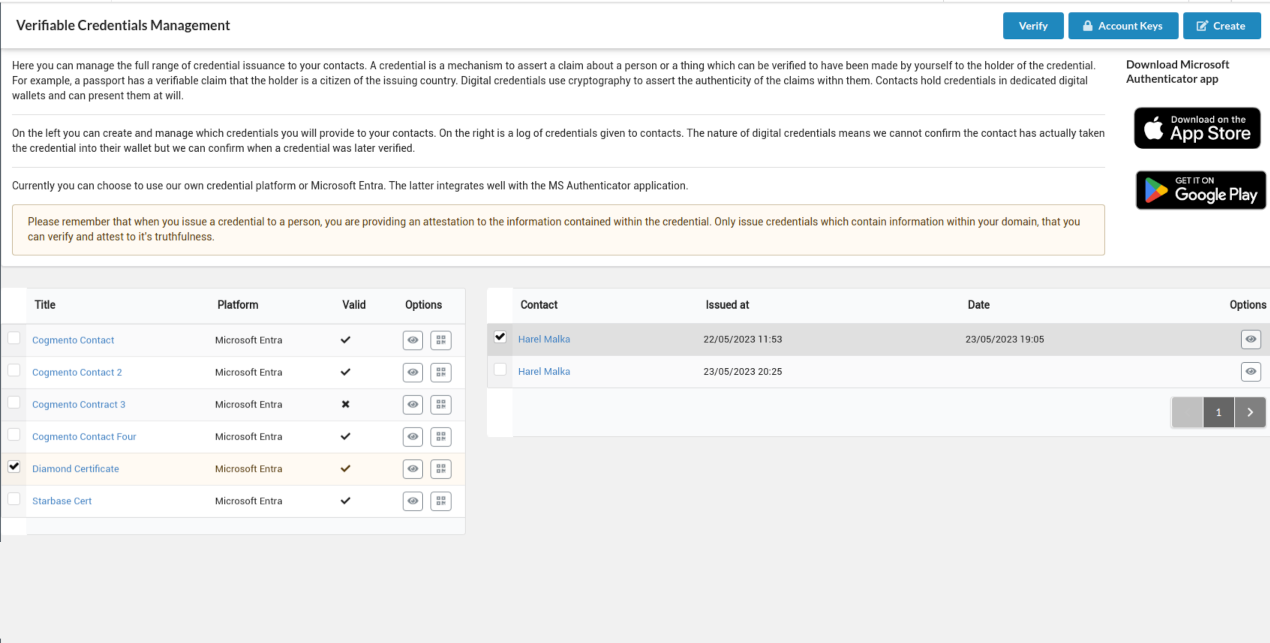Click the eye icon for Starbase Cert
The width and height of the screenshot is (1270, 643).
[x=412, y=501]
